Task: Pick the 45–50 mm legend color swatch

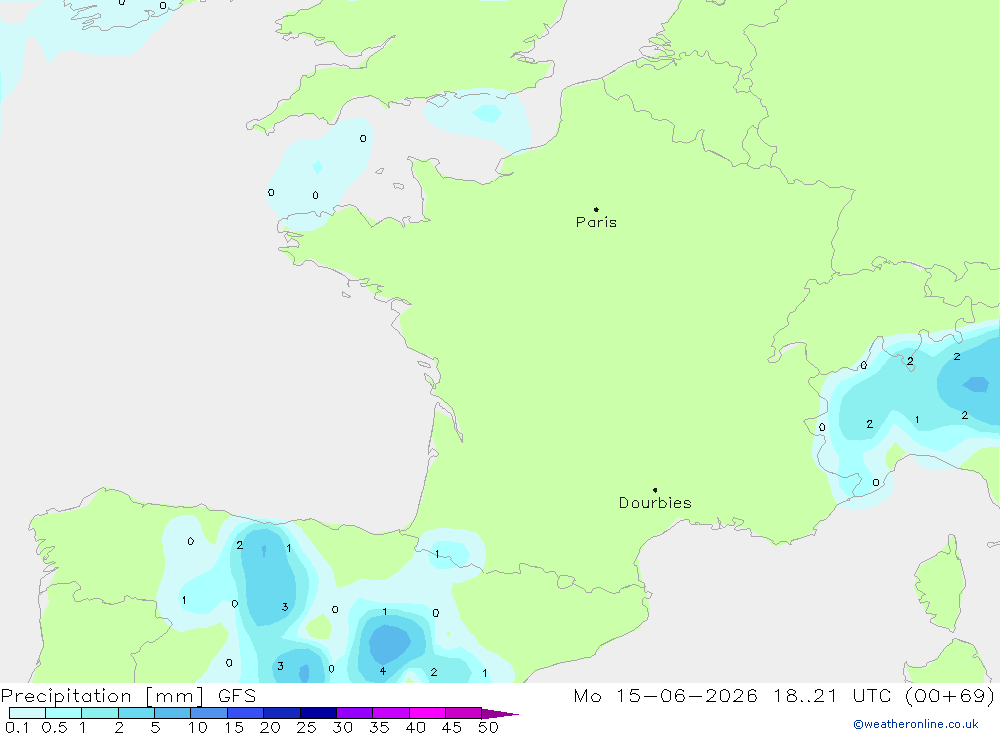Action: (464, 713)
